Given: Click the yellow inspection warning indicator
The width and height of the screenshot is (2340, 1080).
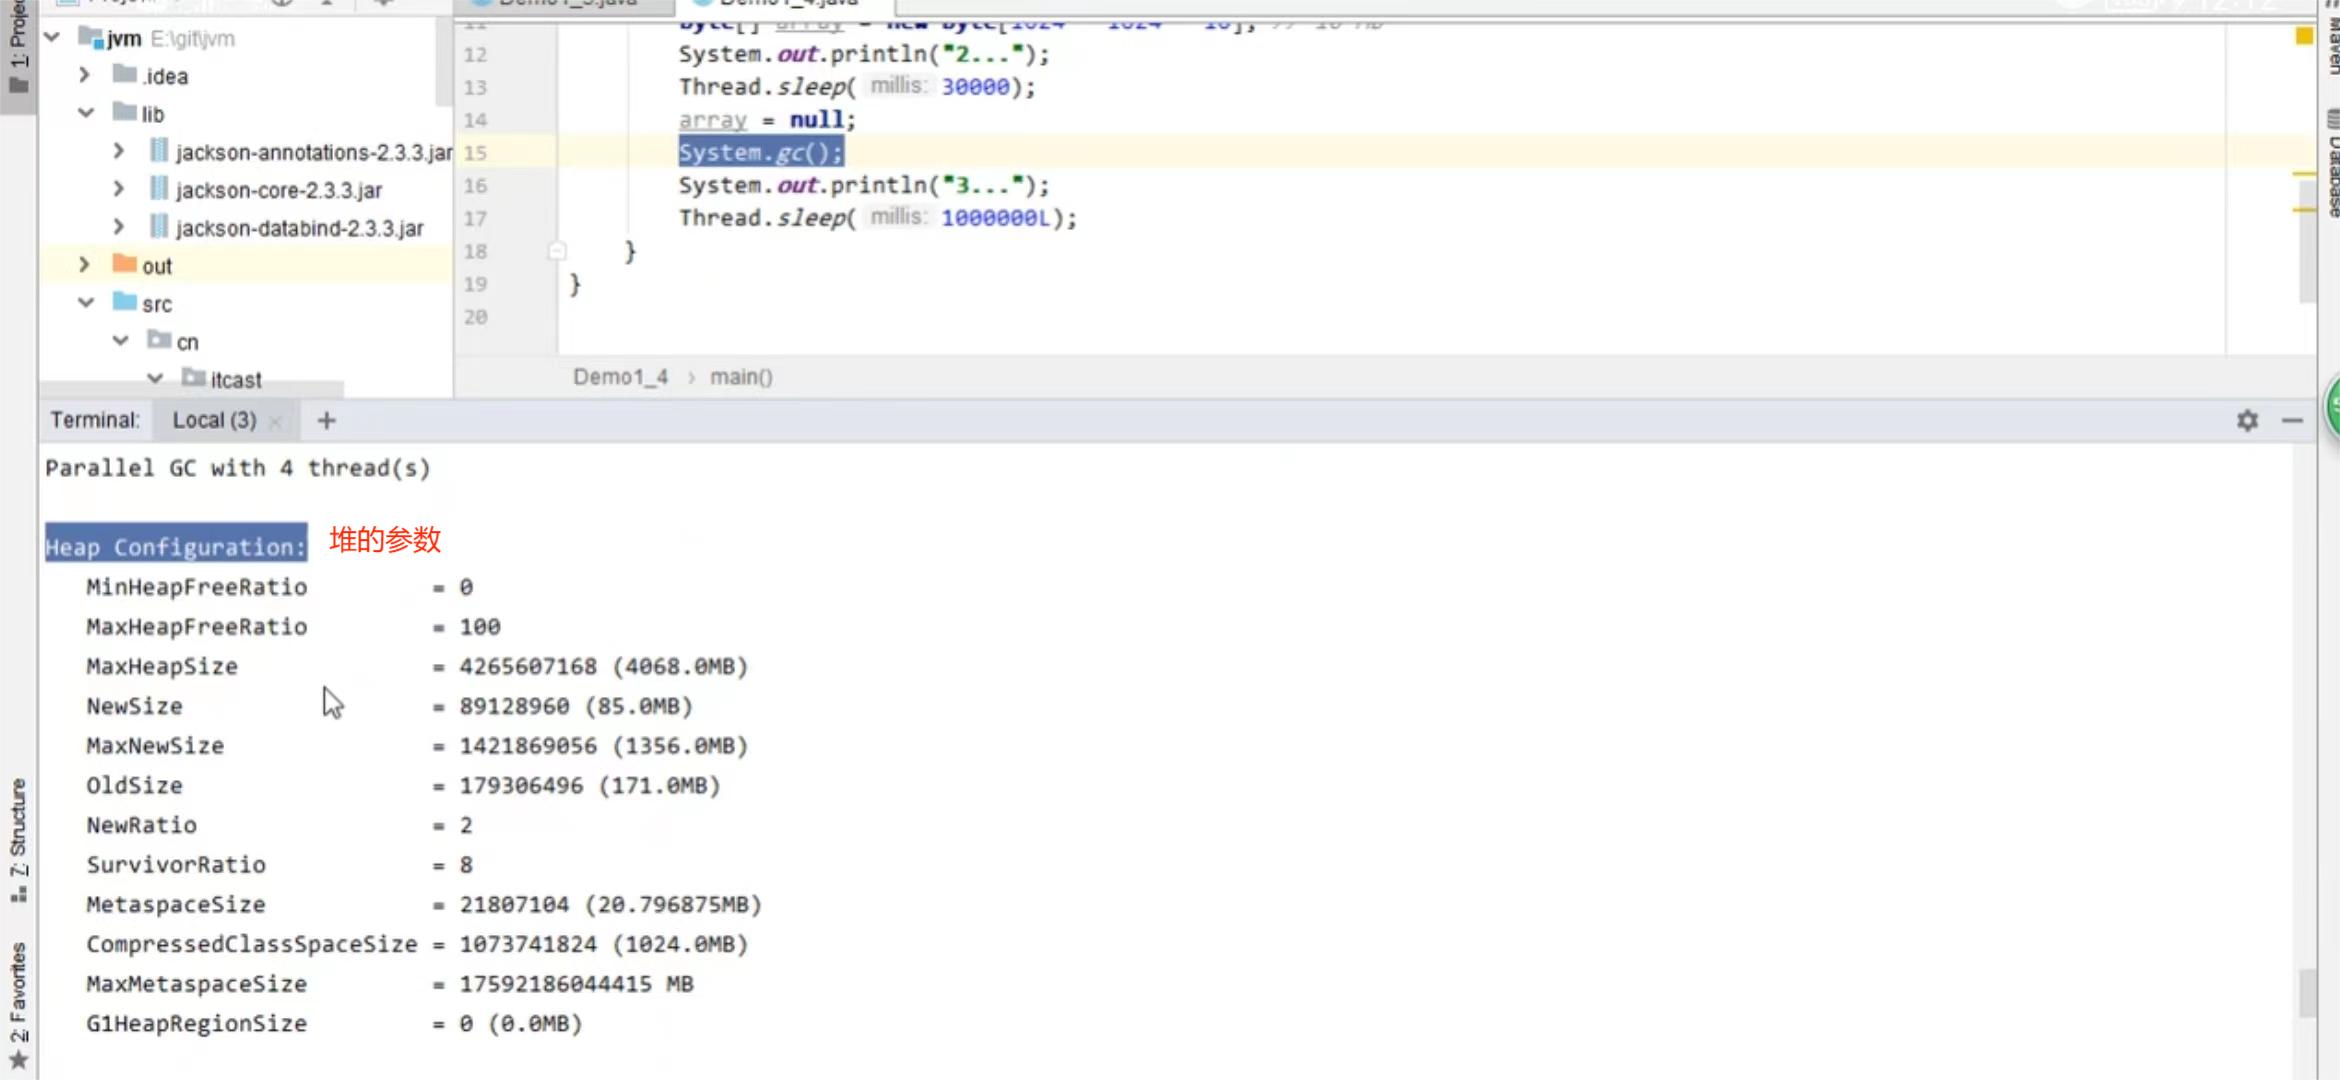Looking at the screenshot, I should (x=2304, y=36).
